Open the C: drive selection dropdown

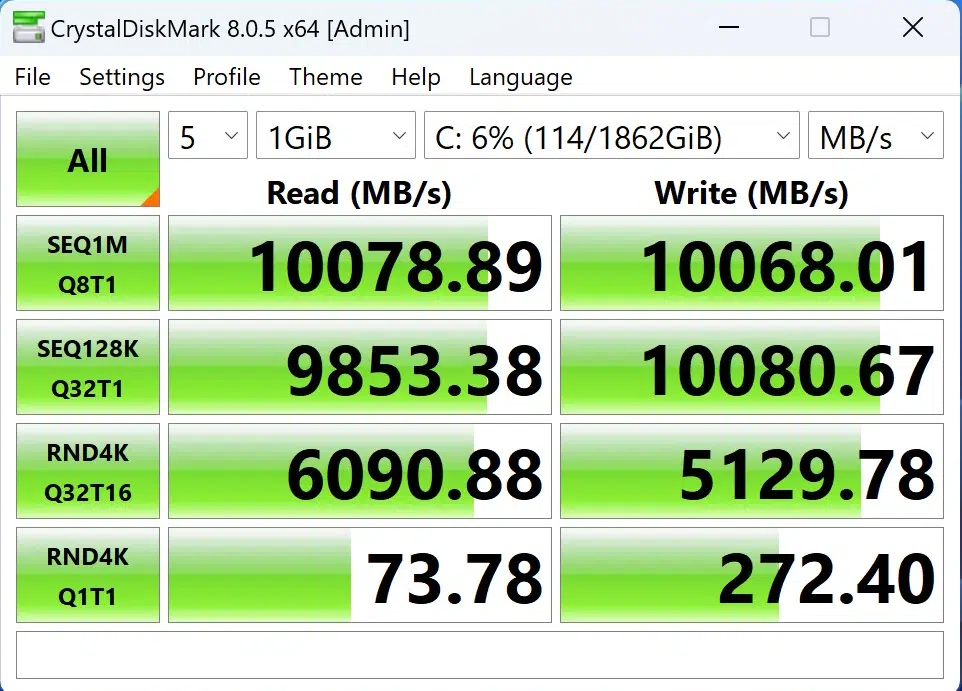click(611, 136)
